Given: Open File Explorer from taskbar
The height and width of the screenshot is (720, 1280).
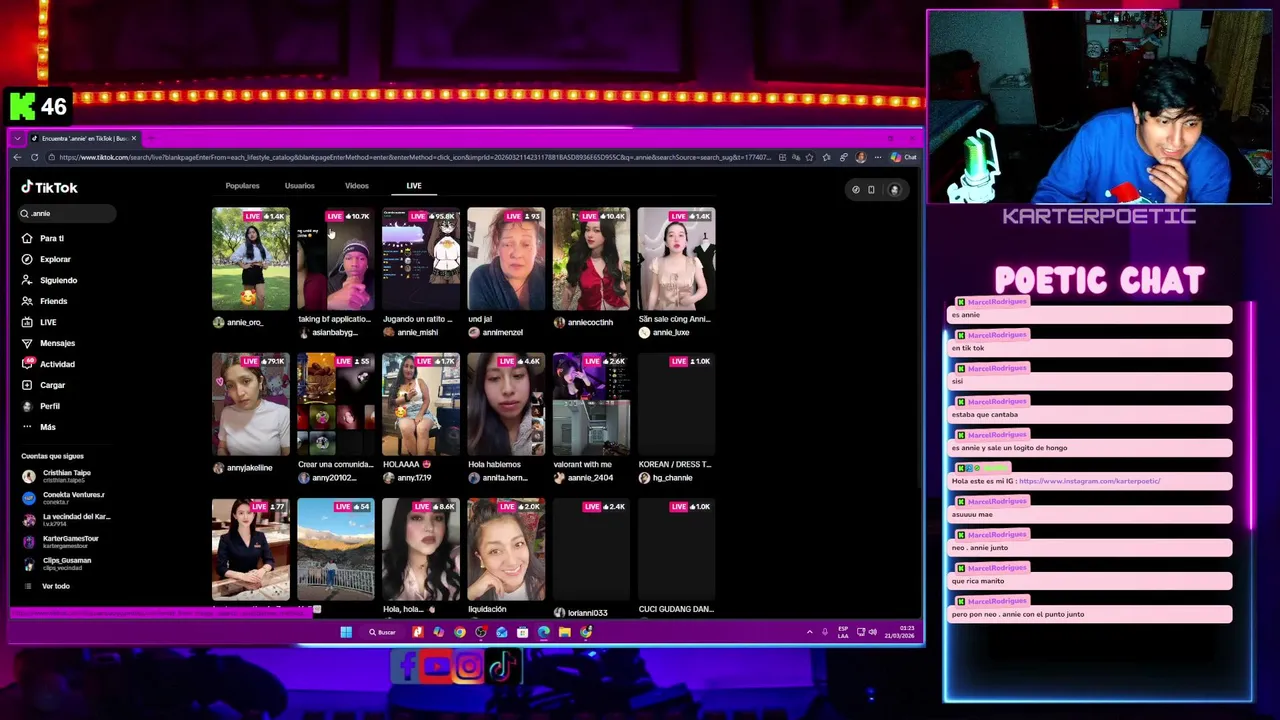Looking at the screenshot, I should 565,632.
